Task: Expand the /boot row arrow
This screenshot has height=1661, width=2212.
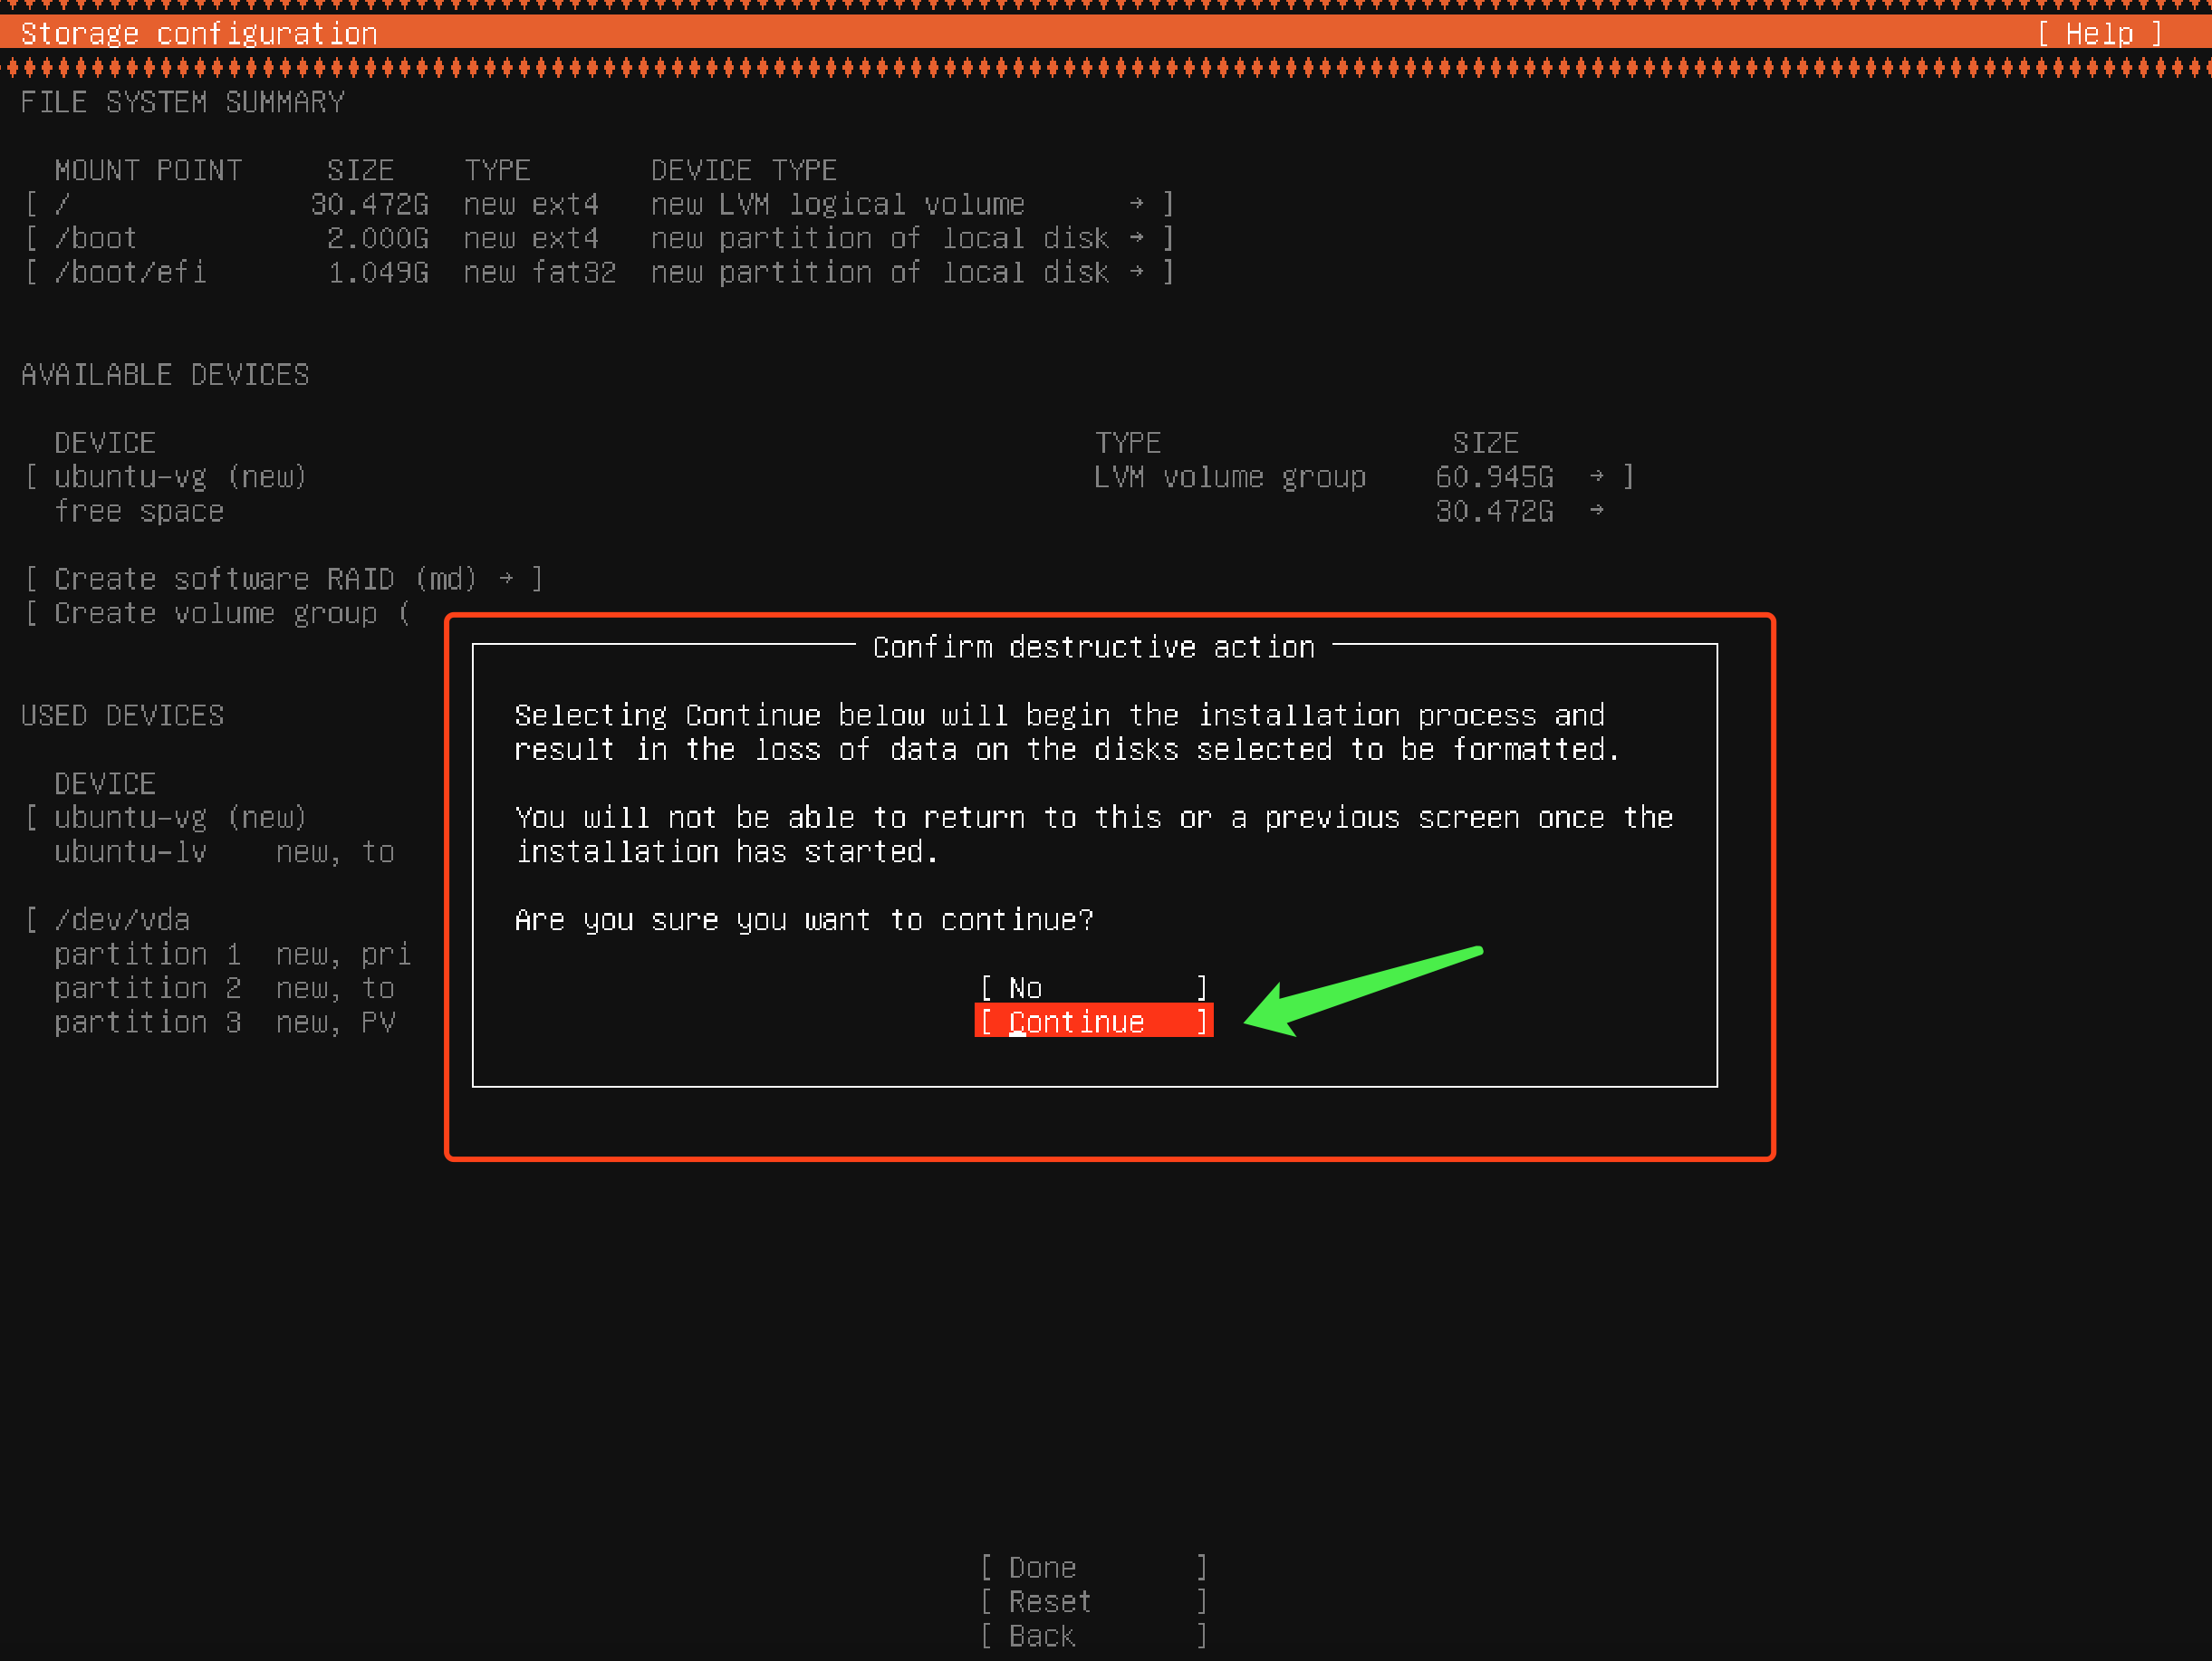Action: tap(1136, 238)
